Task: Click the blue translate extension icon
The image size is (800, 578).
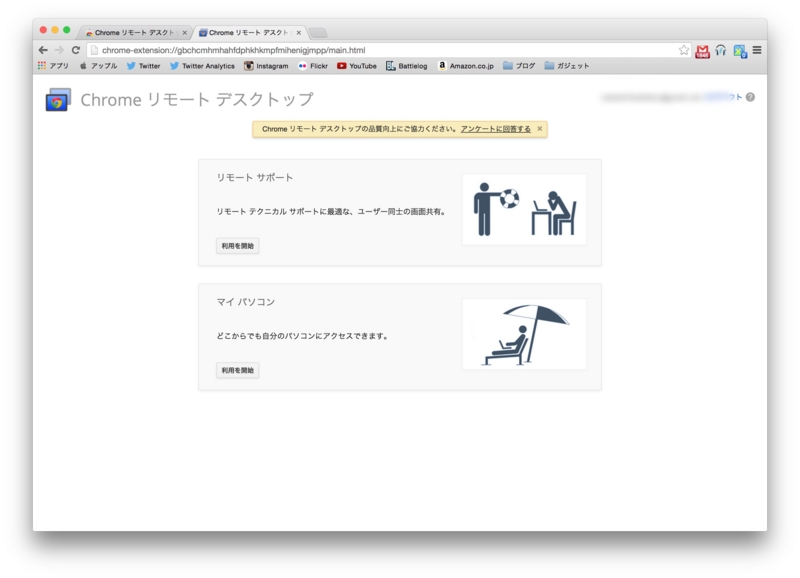Action: 740,50
